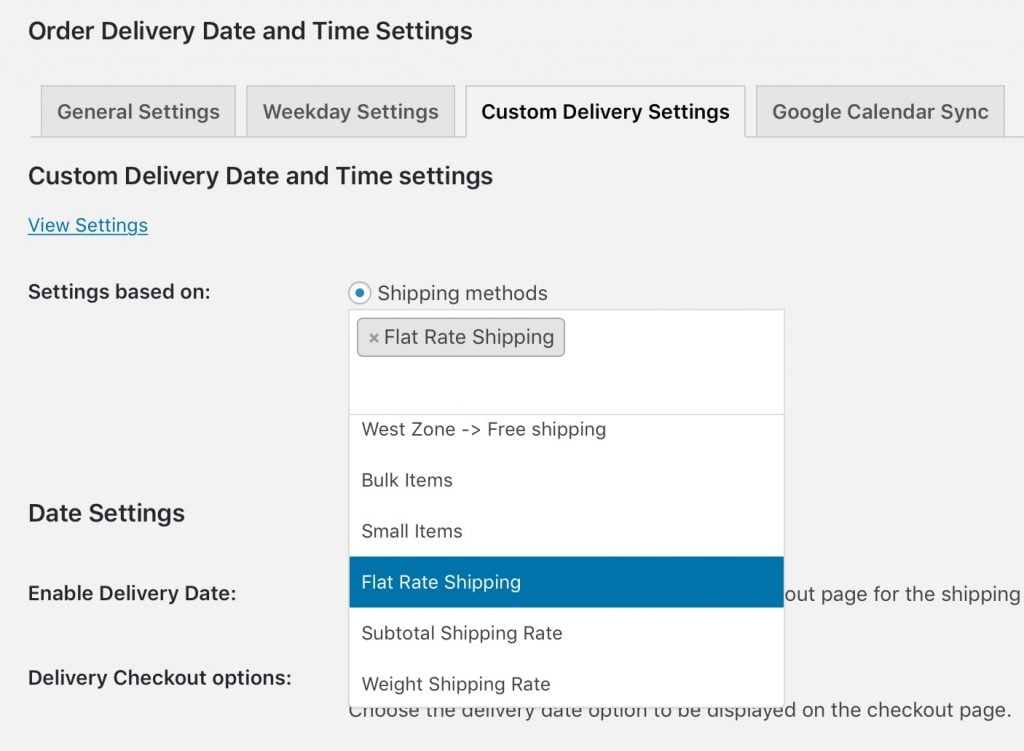This screenshot has height=751, width=1024.
Task: Click the selected Flat Rate Shipping chip text
Action: tap(469, 337)
